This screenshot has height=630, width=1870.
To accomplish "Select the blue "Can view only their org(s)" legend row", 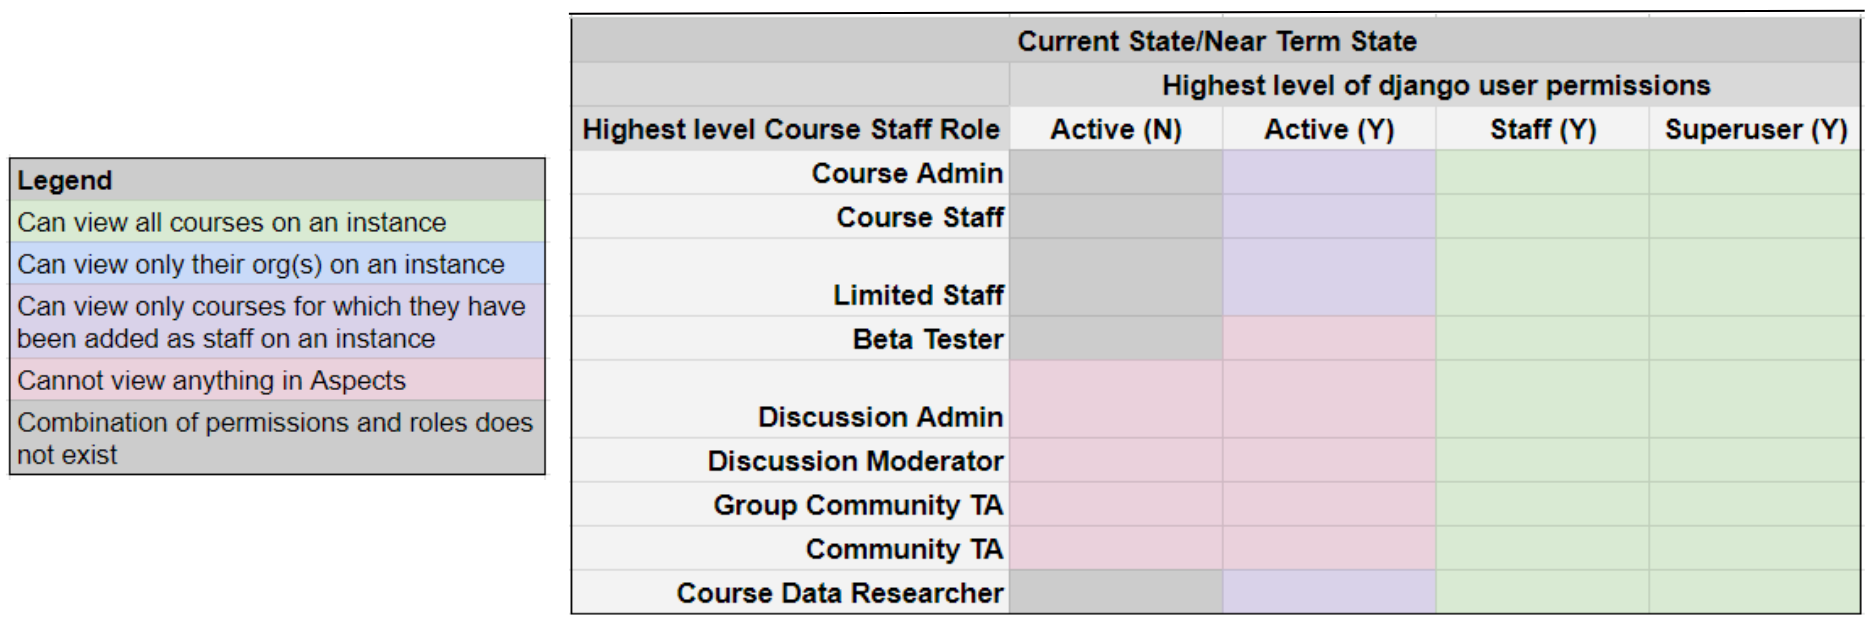I will click(x=261, y=264).
